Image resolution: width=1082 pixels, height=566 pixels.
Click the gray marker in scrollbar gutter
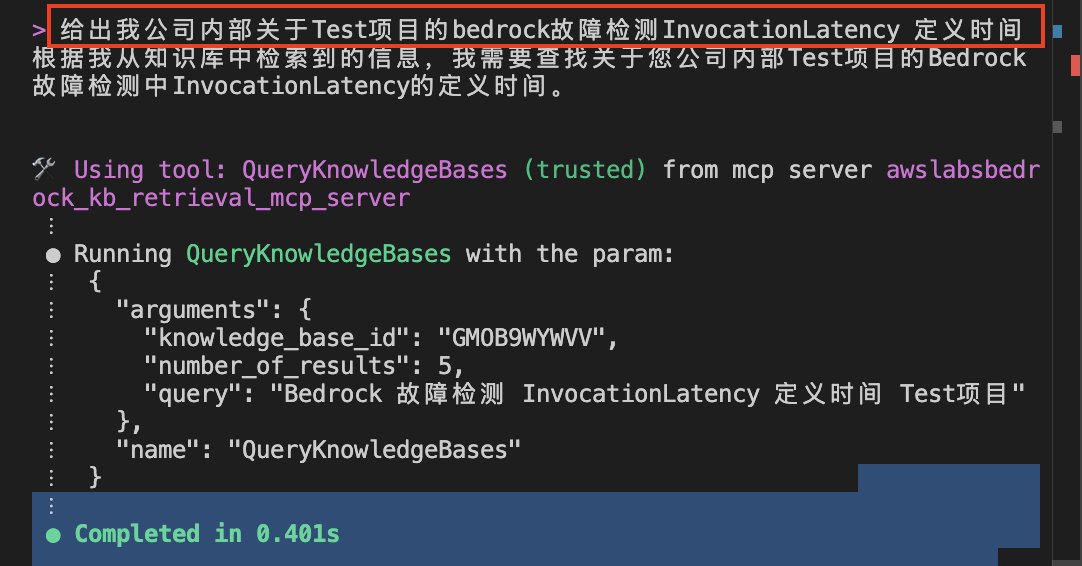(1057, 127)
